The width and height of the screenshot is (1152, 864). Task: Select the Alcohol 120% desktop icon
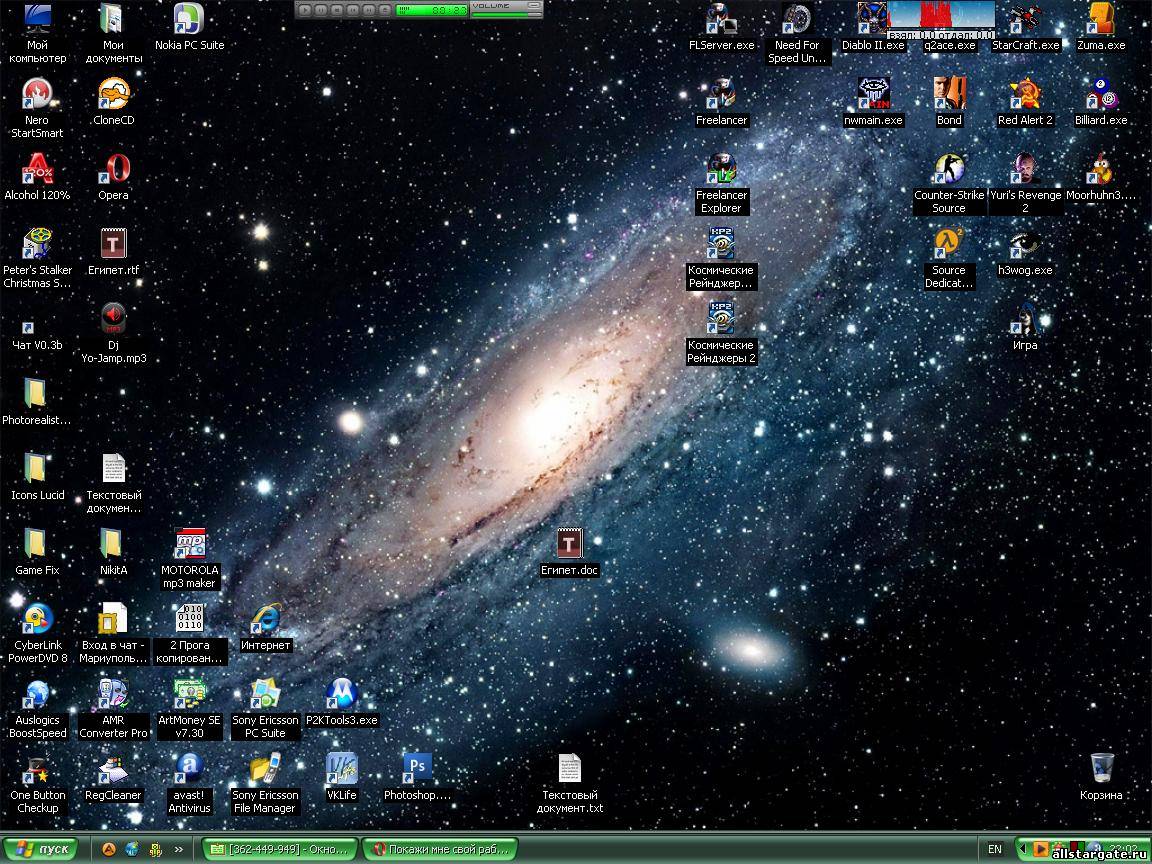coord(37,168)
